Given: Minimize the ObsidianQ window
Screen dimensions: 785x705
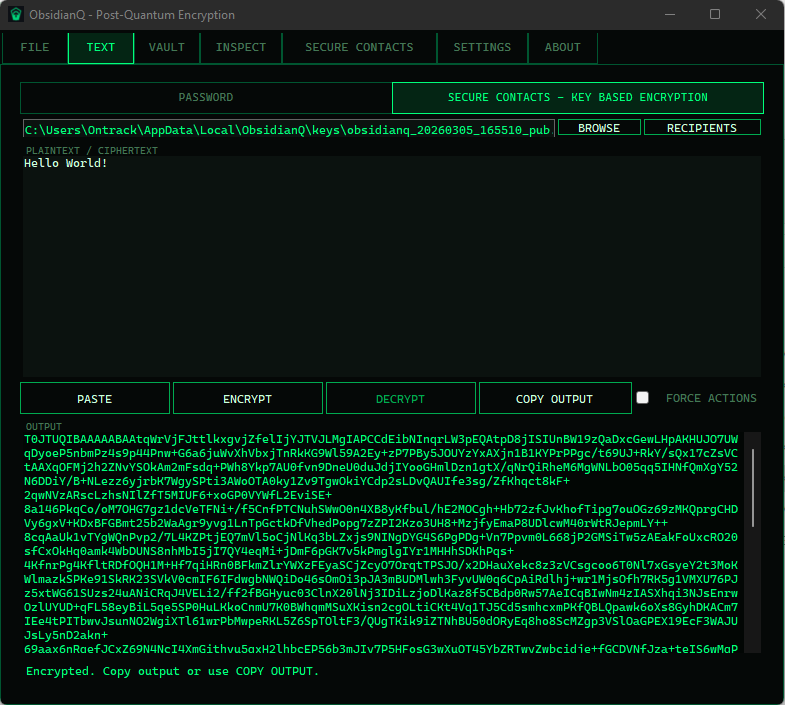Looking at the screenshot, I should click(x=670, y=15).
